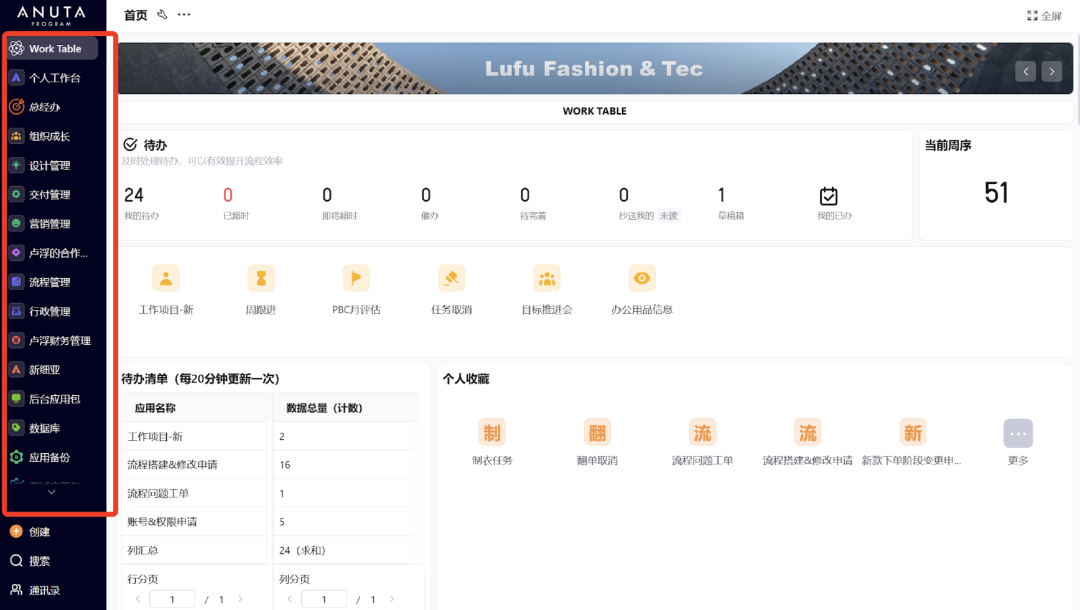This screenshot has height=610, width=1080.
Task: Go to previous page under 行分页
Action: [x=138, y=599]
